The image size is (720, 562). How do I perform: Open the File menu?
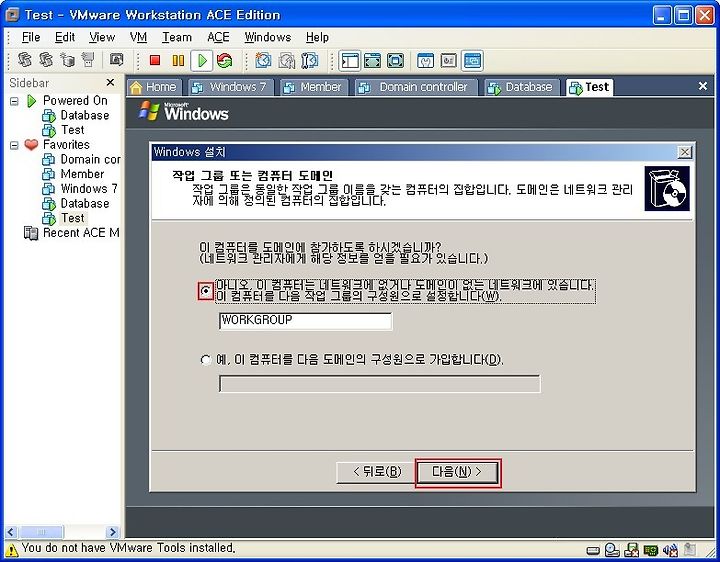(31, 37)
